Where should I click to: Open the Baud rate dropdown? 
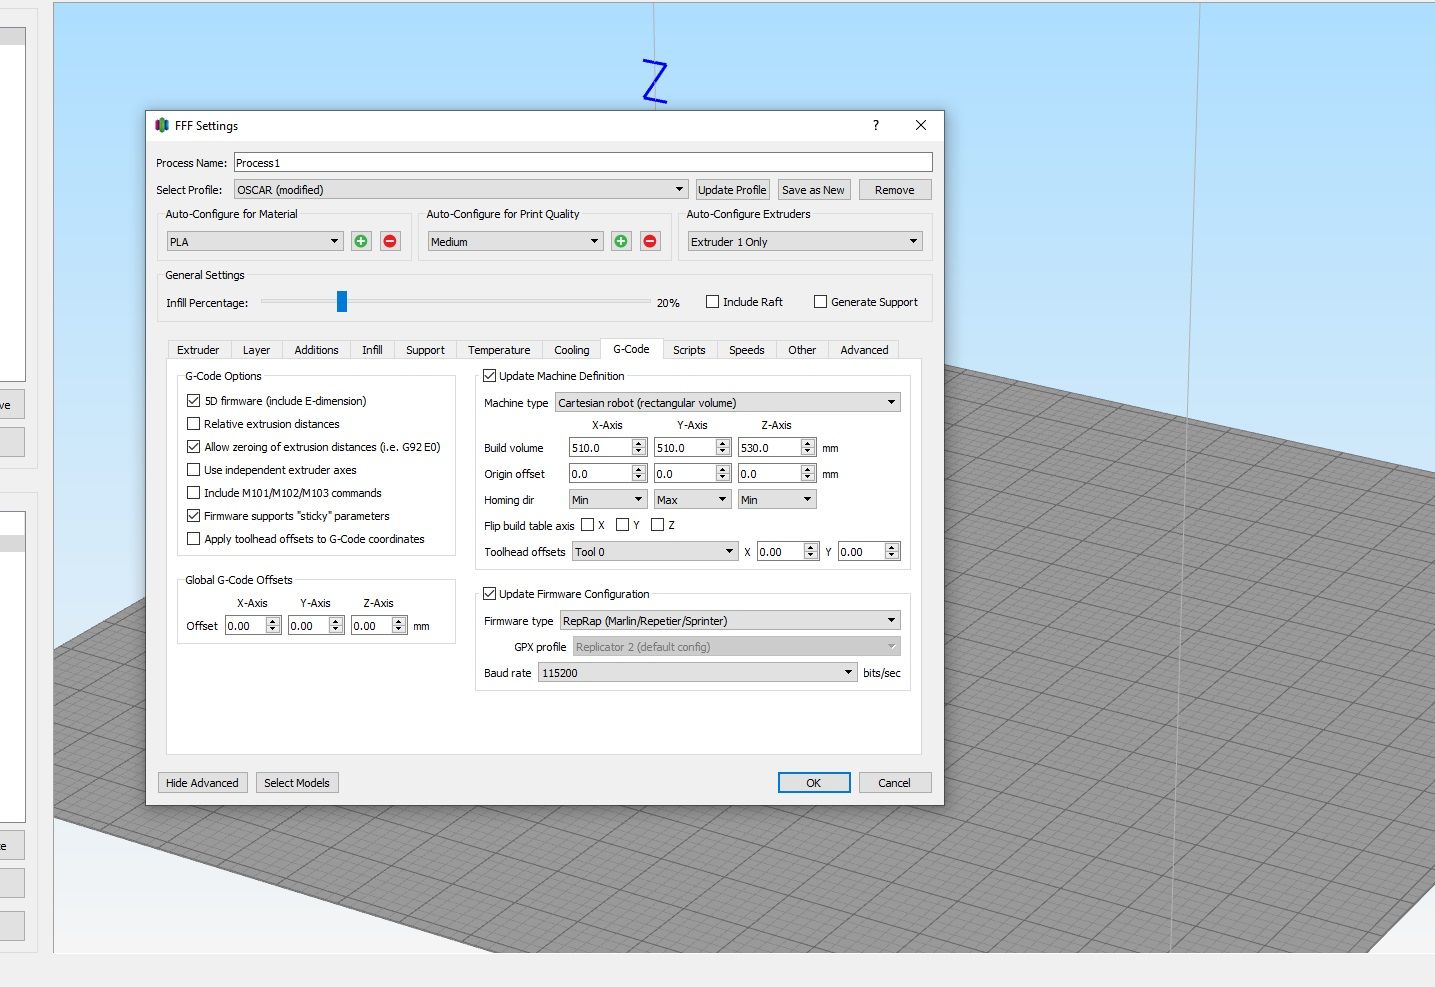(x=698, y=672)
